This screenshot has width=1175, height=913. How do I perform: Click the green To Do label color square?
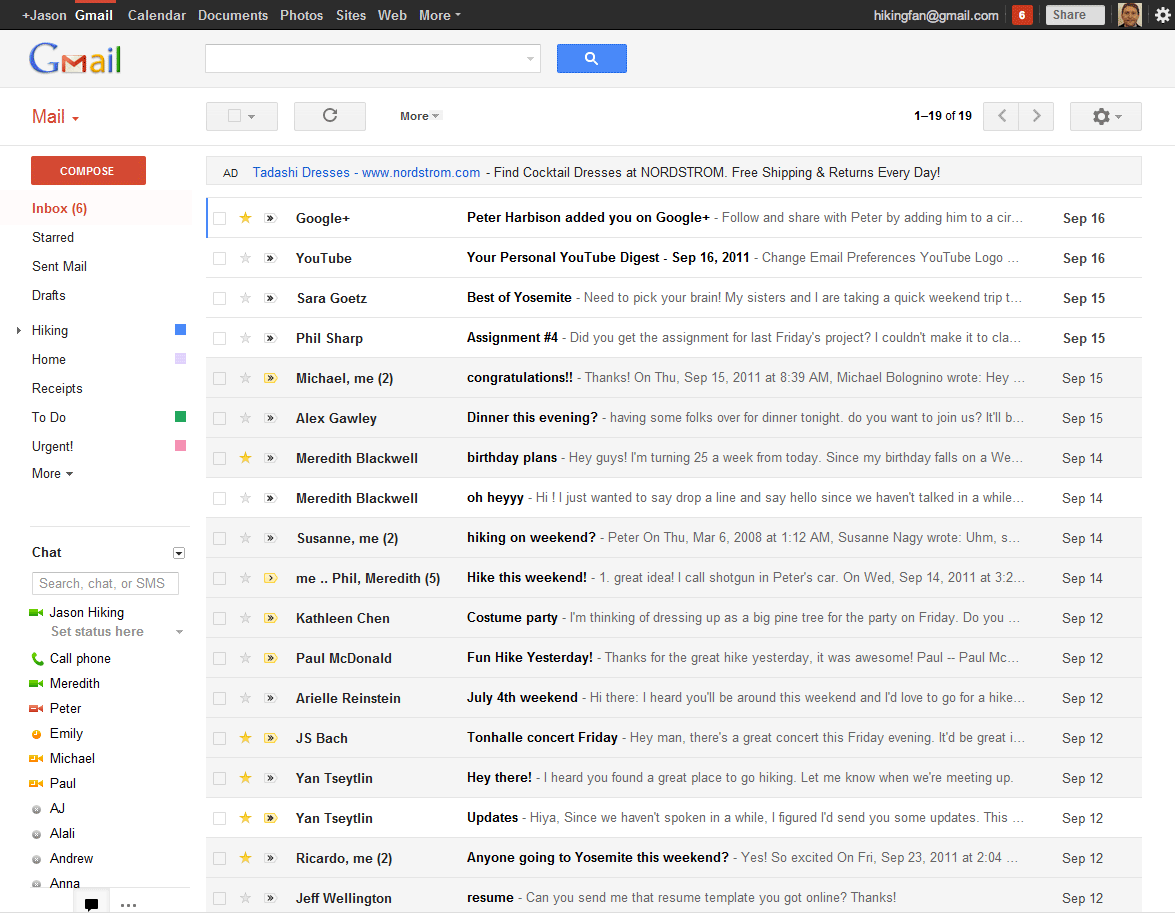click(180, 417)
